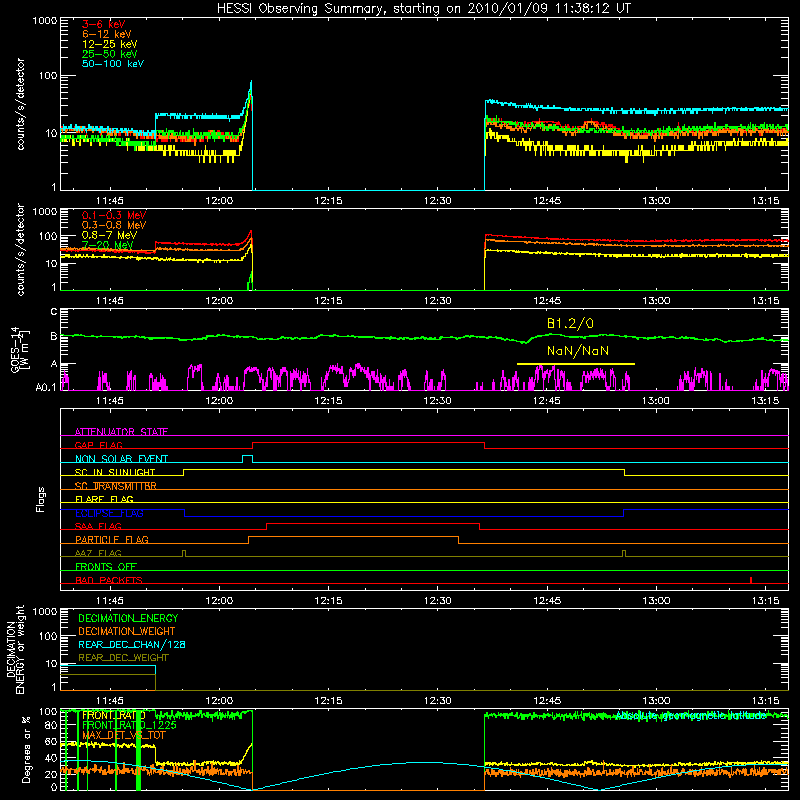
Task: Select the SC_TRANSMITTER flag label
Action: pos(115,486)
